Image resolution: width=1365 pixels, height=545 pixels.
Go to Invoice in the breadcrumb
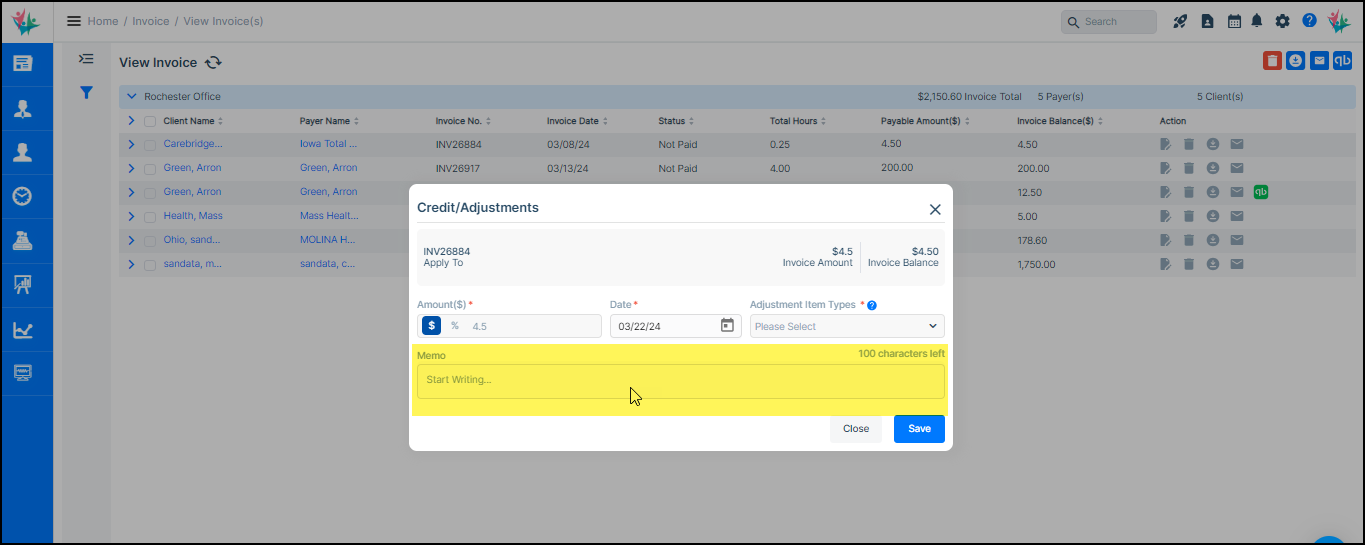point(150,21)
